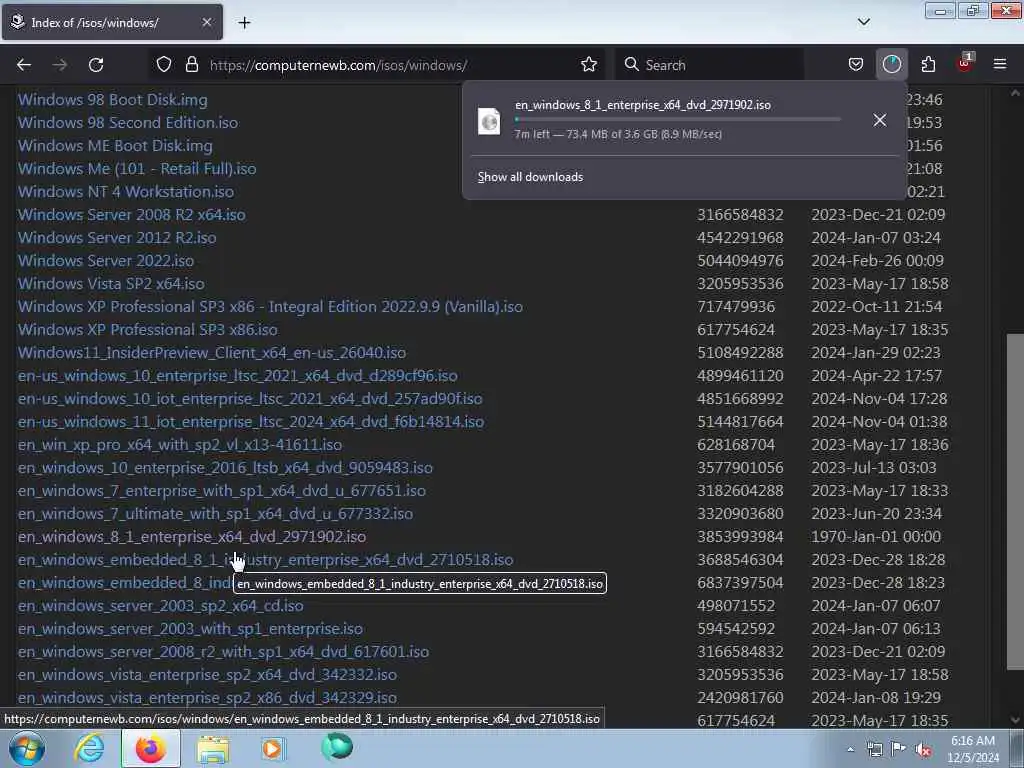Close the Index of /isos/windows/ tab

206,22
